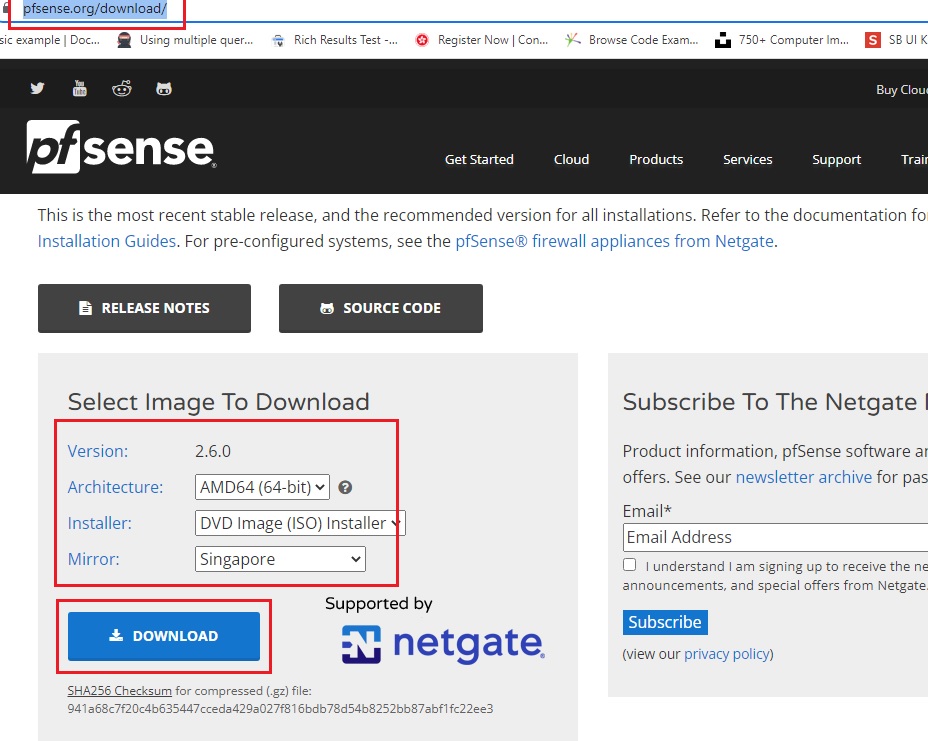Image resolution: width=928 pixels, height=741 pixels.
Task: Open the privacy policy link
Action: tap(727, 654)
